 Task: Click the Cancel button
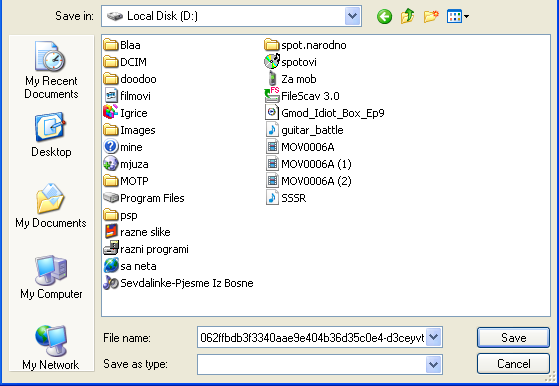click(513, 364)
